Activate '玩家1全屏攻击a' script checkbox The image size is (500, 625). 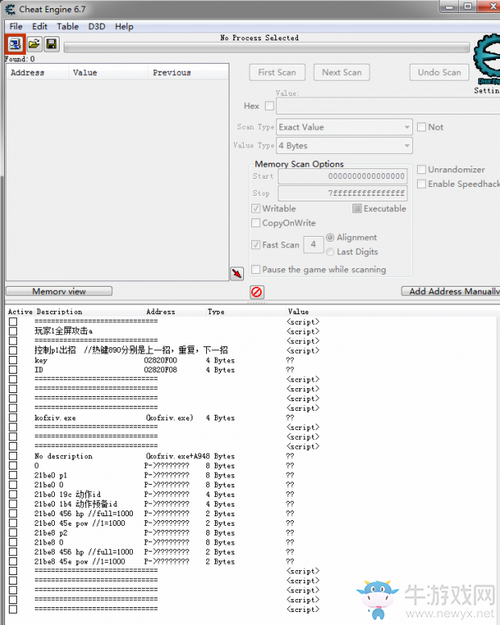tap(13, 331)
